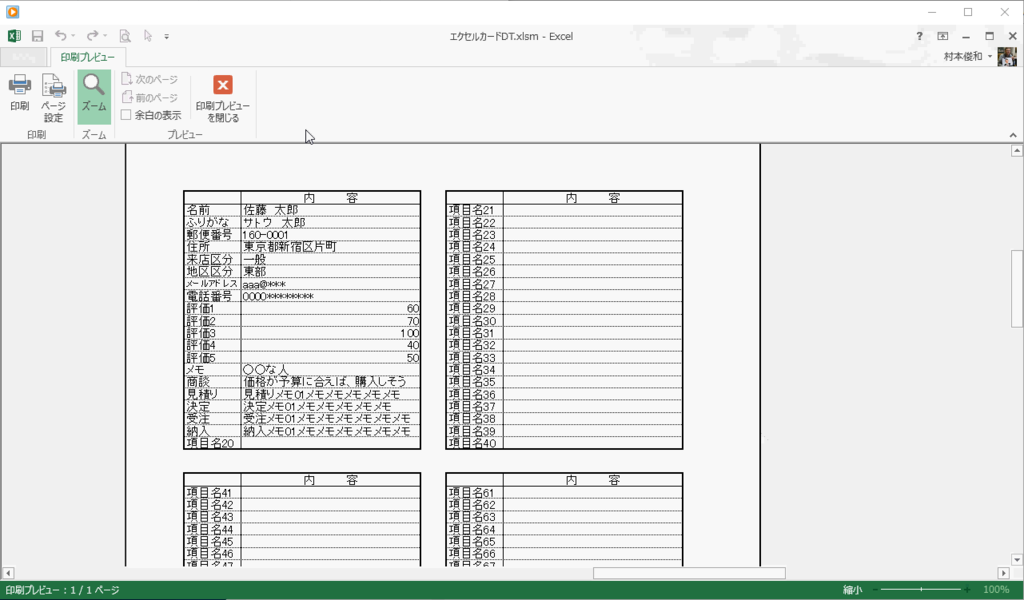1024x600 pixels.
Task: Click the Print (印刷) icon
Action: coord(19,93)
